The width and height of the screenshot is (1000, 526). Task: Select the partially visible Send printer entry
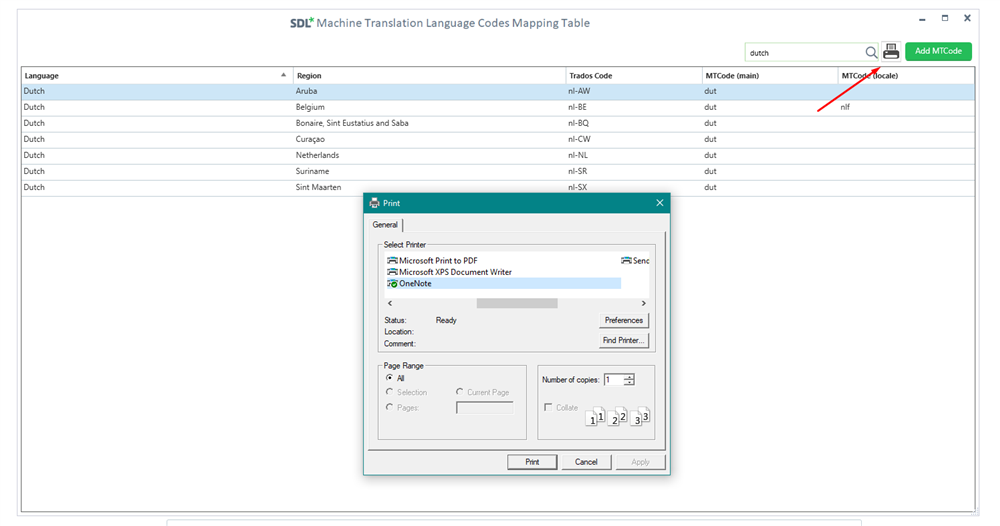pyautogui.click(x=635, y=260)
